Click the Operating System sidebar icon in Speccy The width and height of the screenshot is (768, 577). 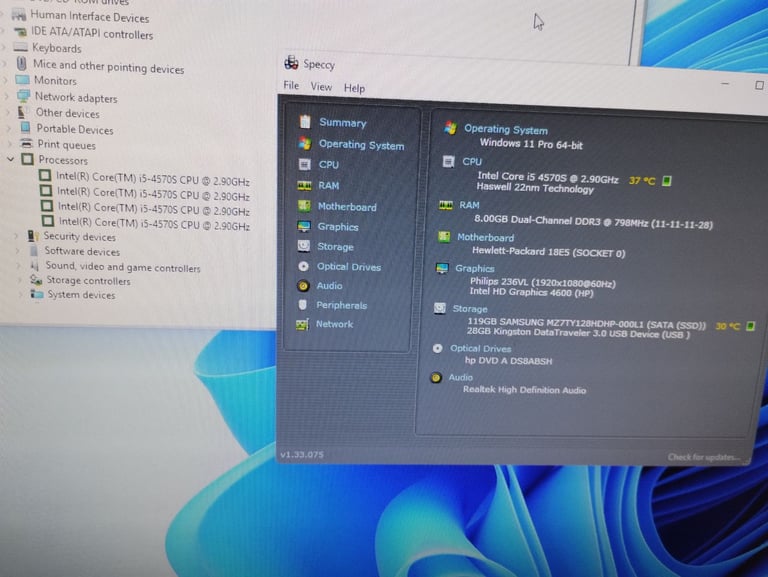[x=305, y=144]
